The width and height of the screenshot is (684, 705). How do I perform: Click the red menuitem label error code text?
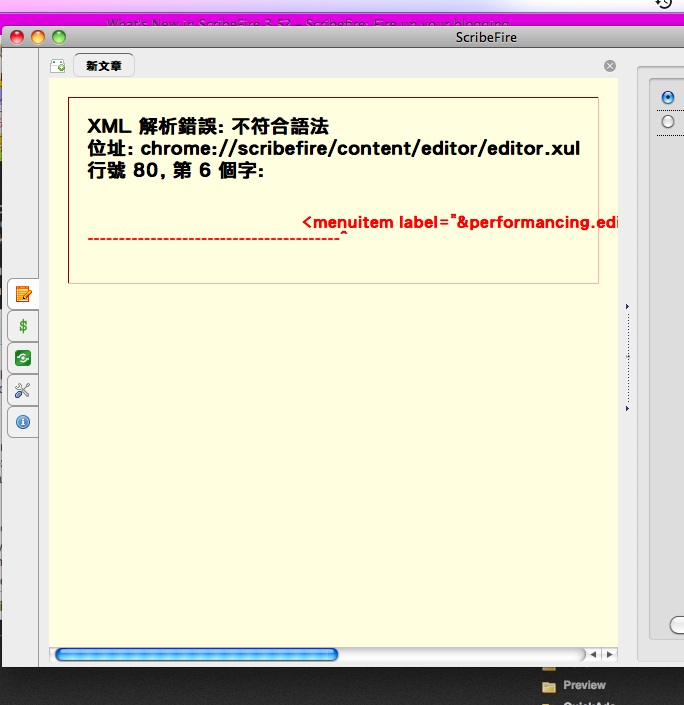point(460,222)
